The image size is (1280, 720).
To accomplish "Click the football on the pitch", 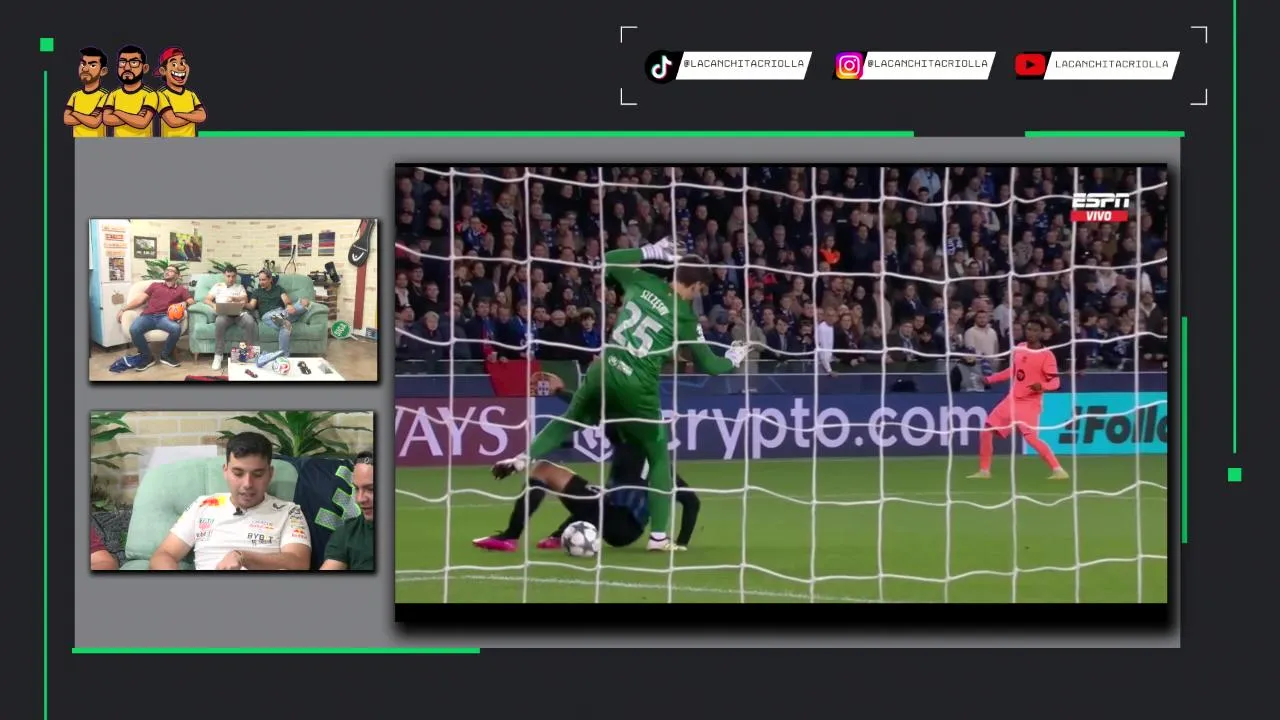I will pyautogui.click(x=580, y=538).
